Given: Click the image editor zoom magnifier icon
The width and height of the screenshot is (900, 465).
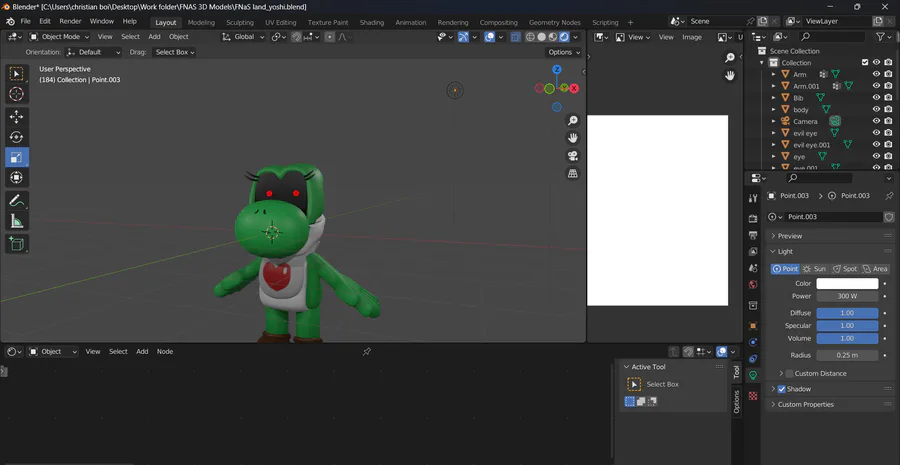Looking at the screenshot, I should click(x=730, y=57).
